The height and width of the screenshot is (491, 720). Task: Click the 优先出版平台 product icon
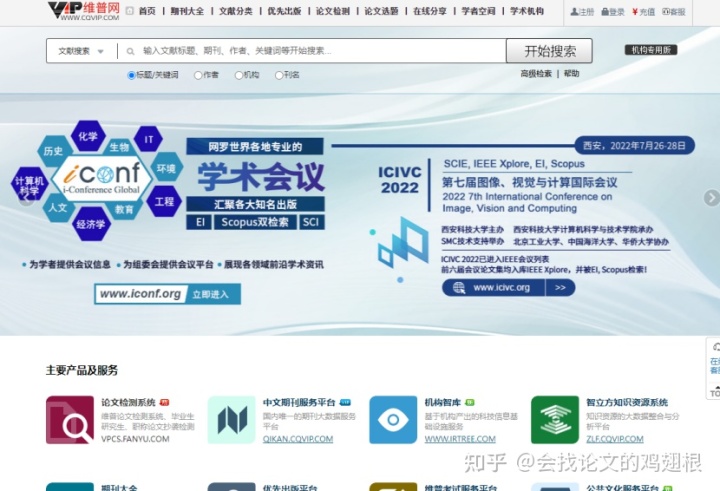[231, 487]
